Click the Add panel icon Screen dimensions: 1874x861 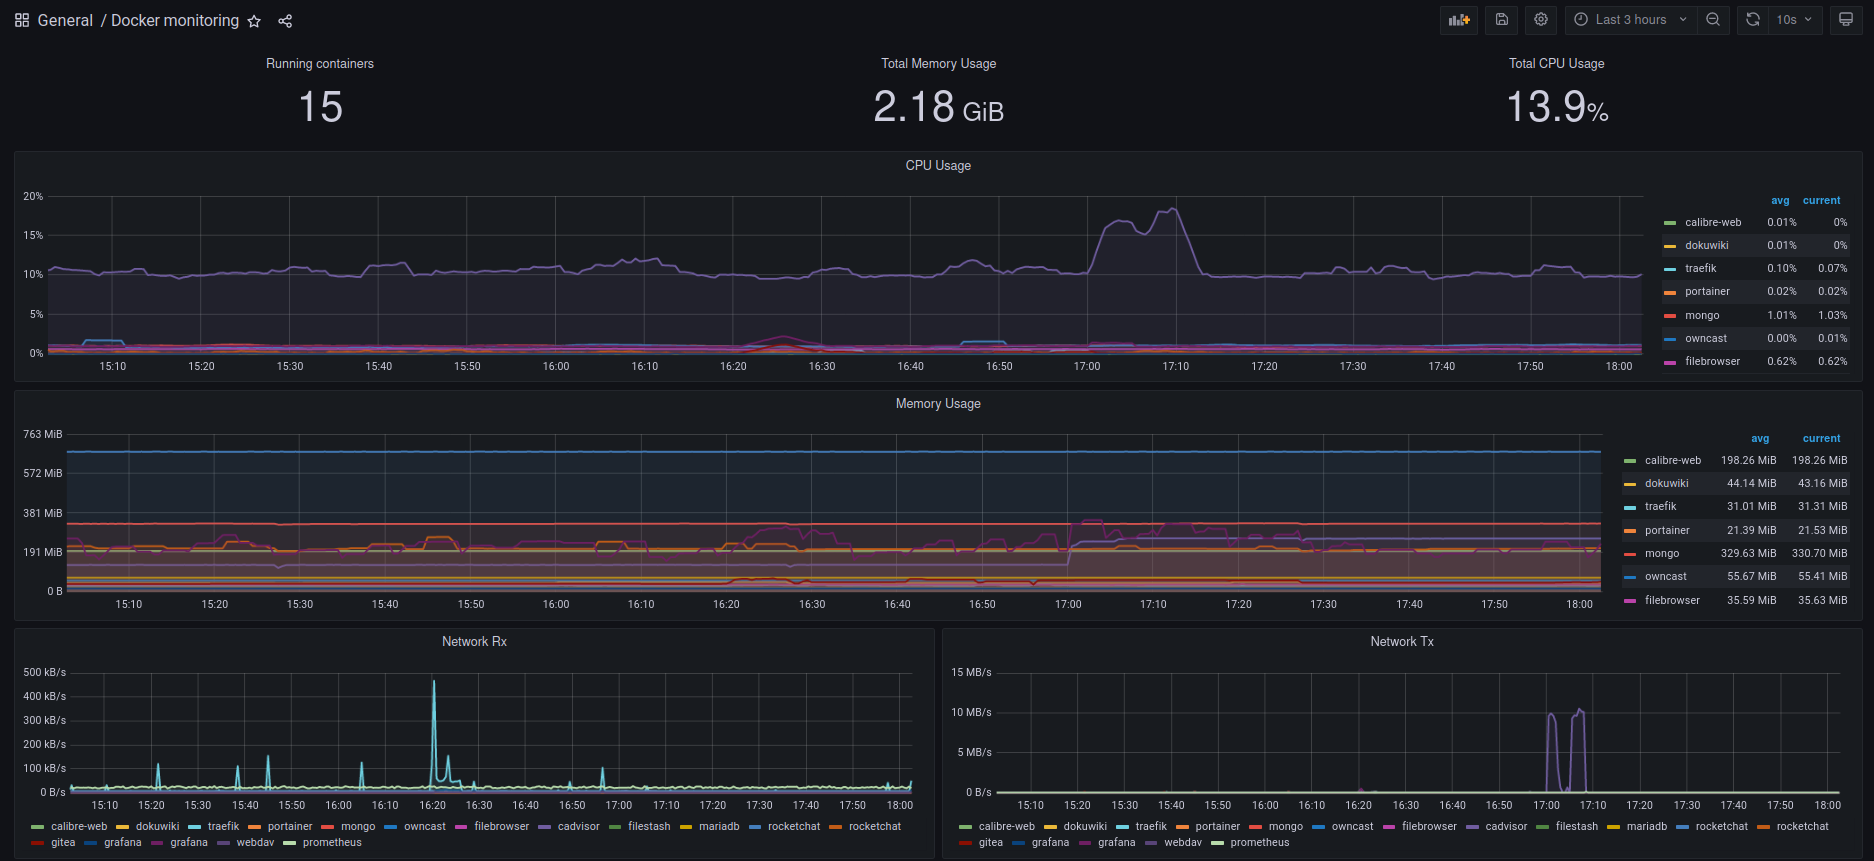pyautogui.click(x=1459, y=20)
